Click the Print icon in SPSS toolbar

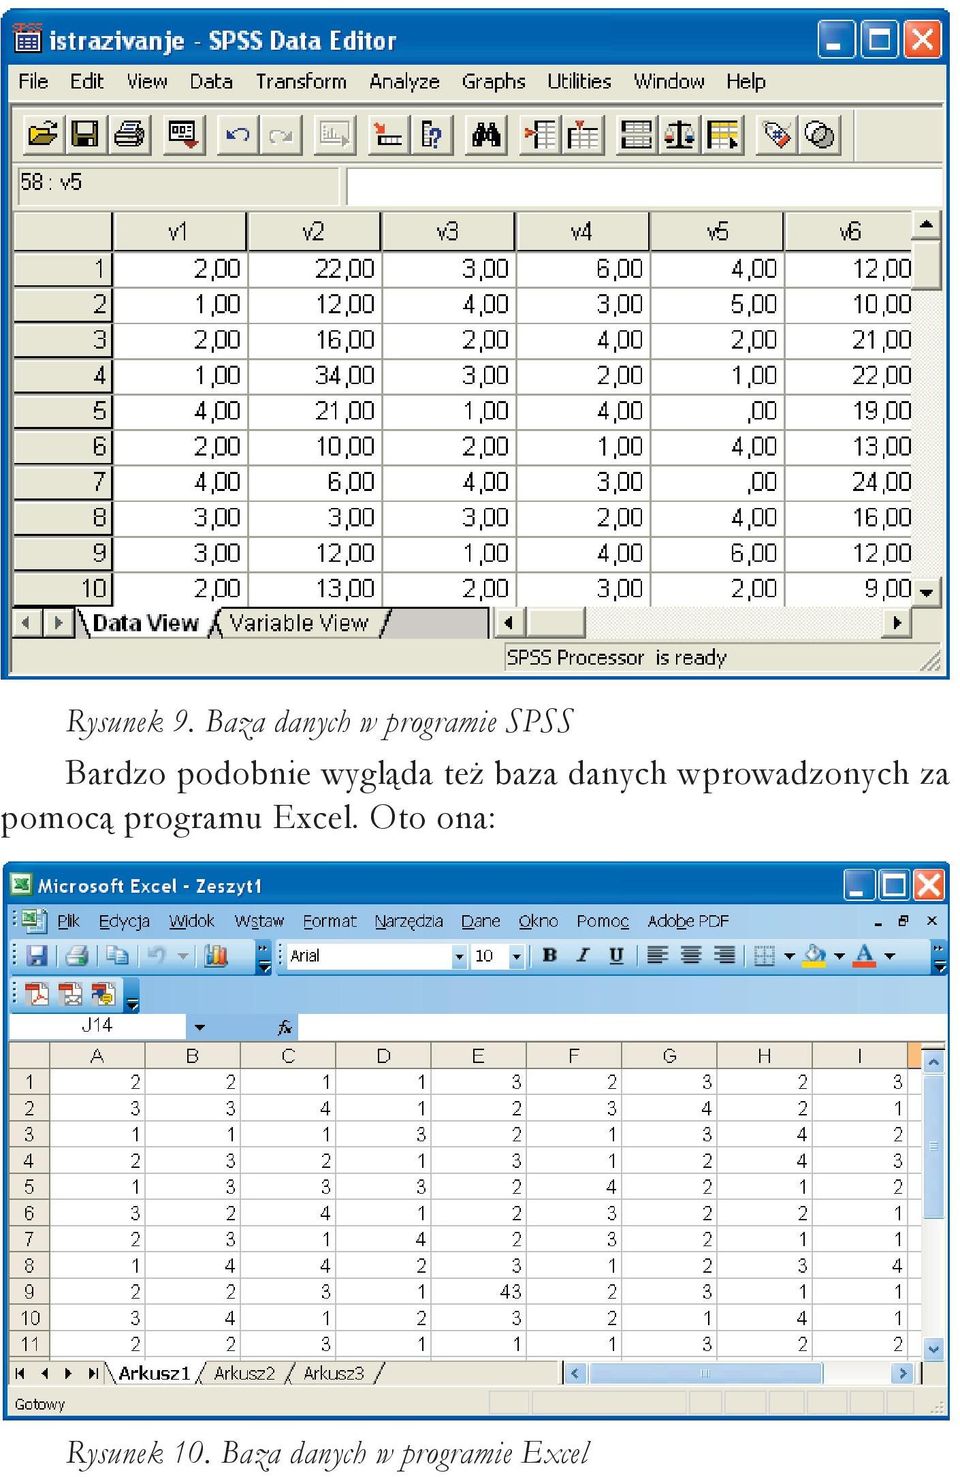[129, 134]
